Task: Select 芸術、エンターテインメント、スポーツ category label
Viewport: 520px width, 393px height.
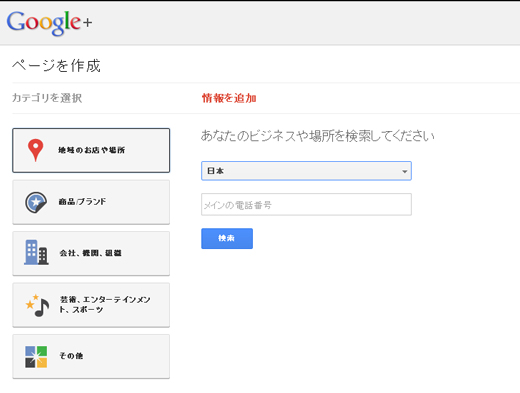Action: pyautogui.click(x=105, y=304)
